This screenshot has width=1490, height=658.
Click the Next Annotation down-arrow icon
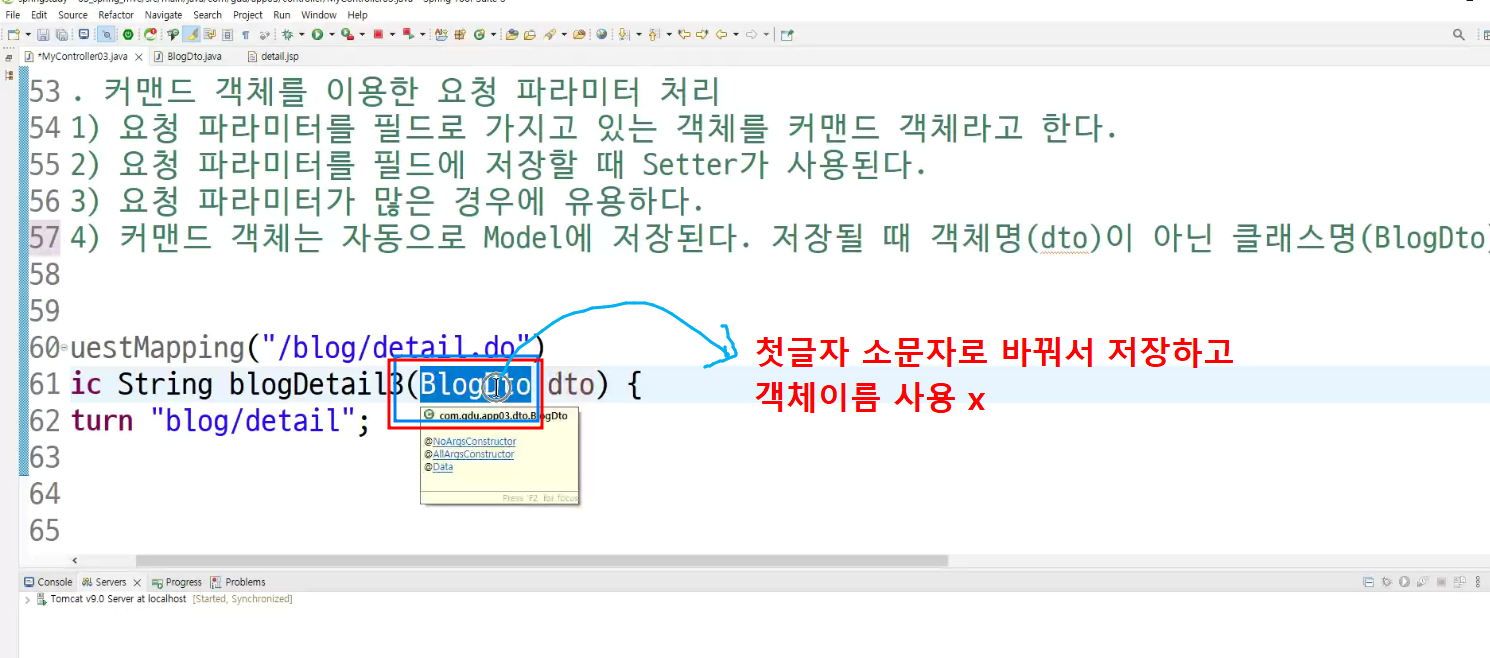(623, 34)
